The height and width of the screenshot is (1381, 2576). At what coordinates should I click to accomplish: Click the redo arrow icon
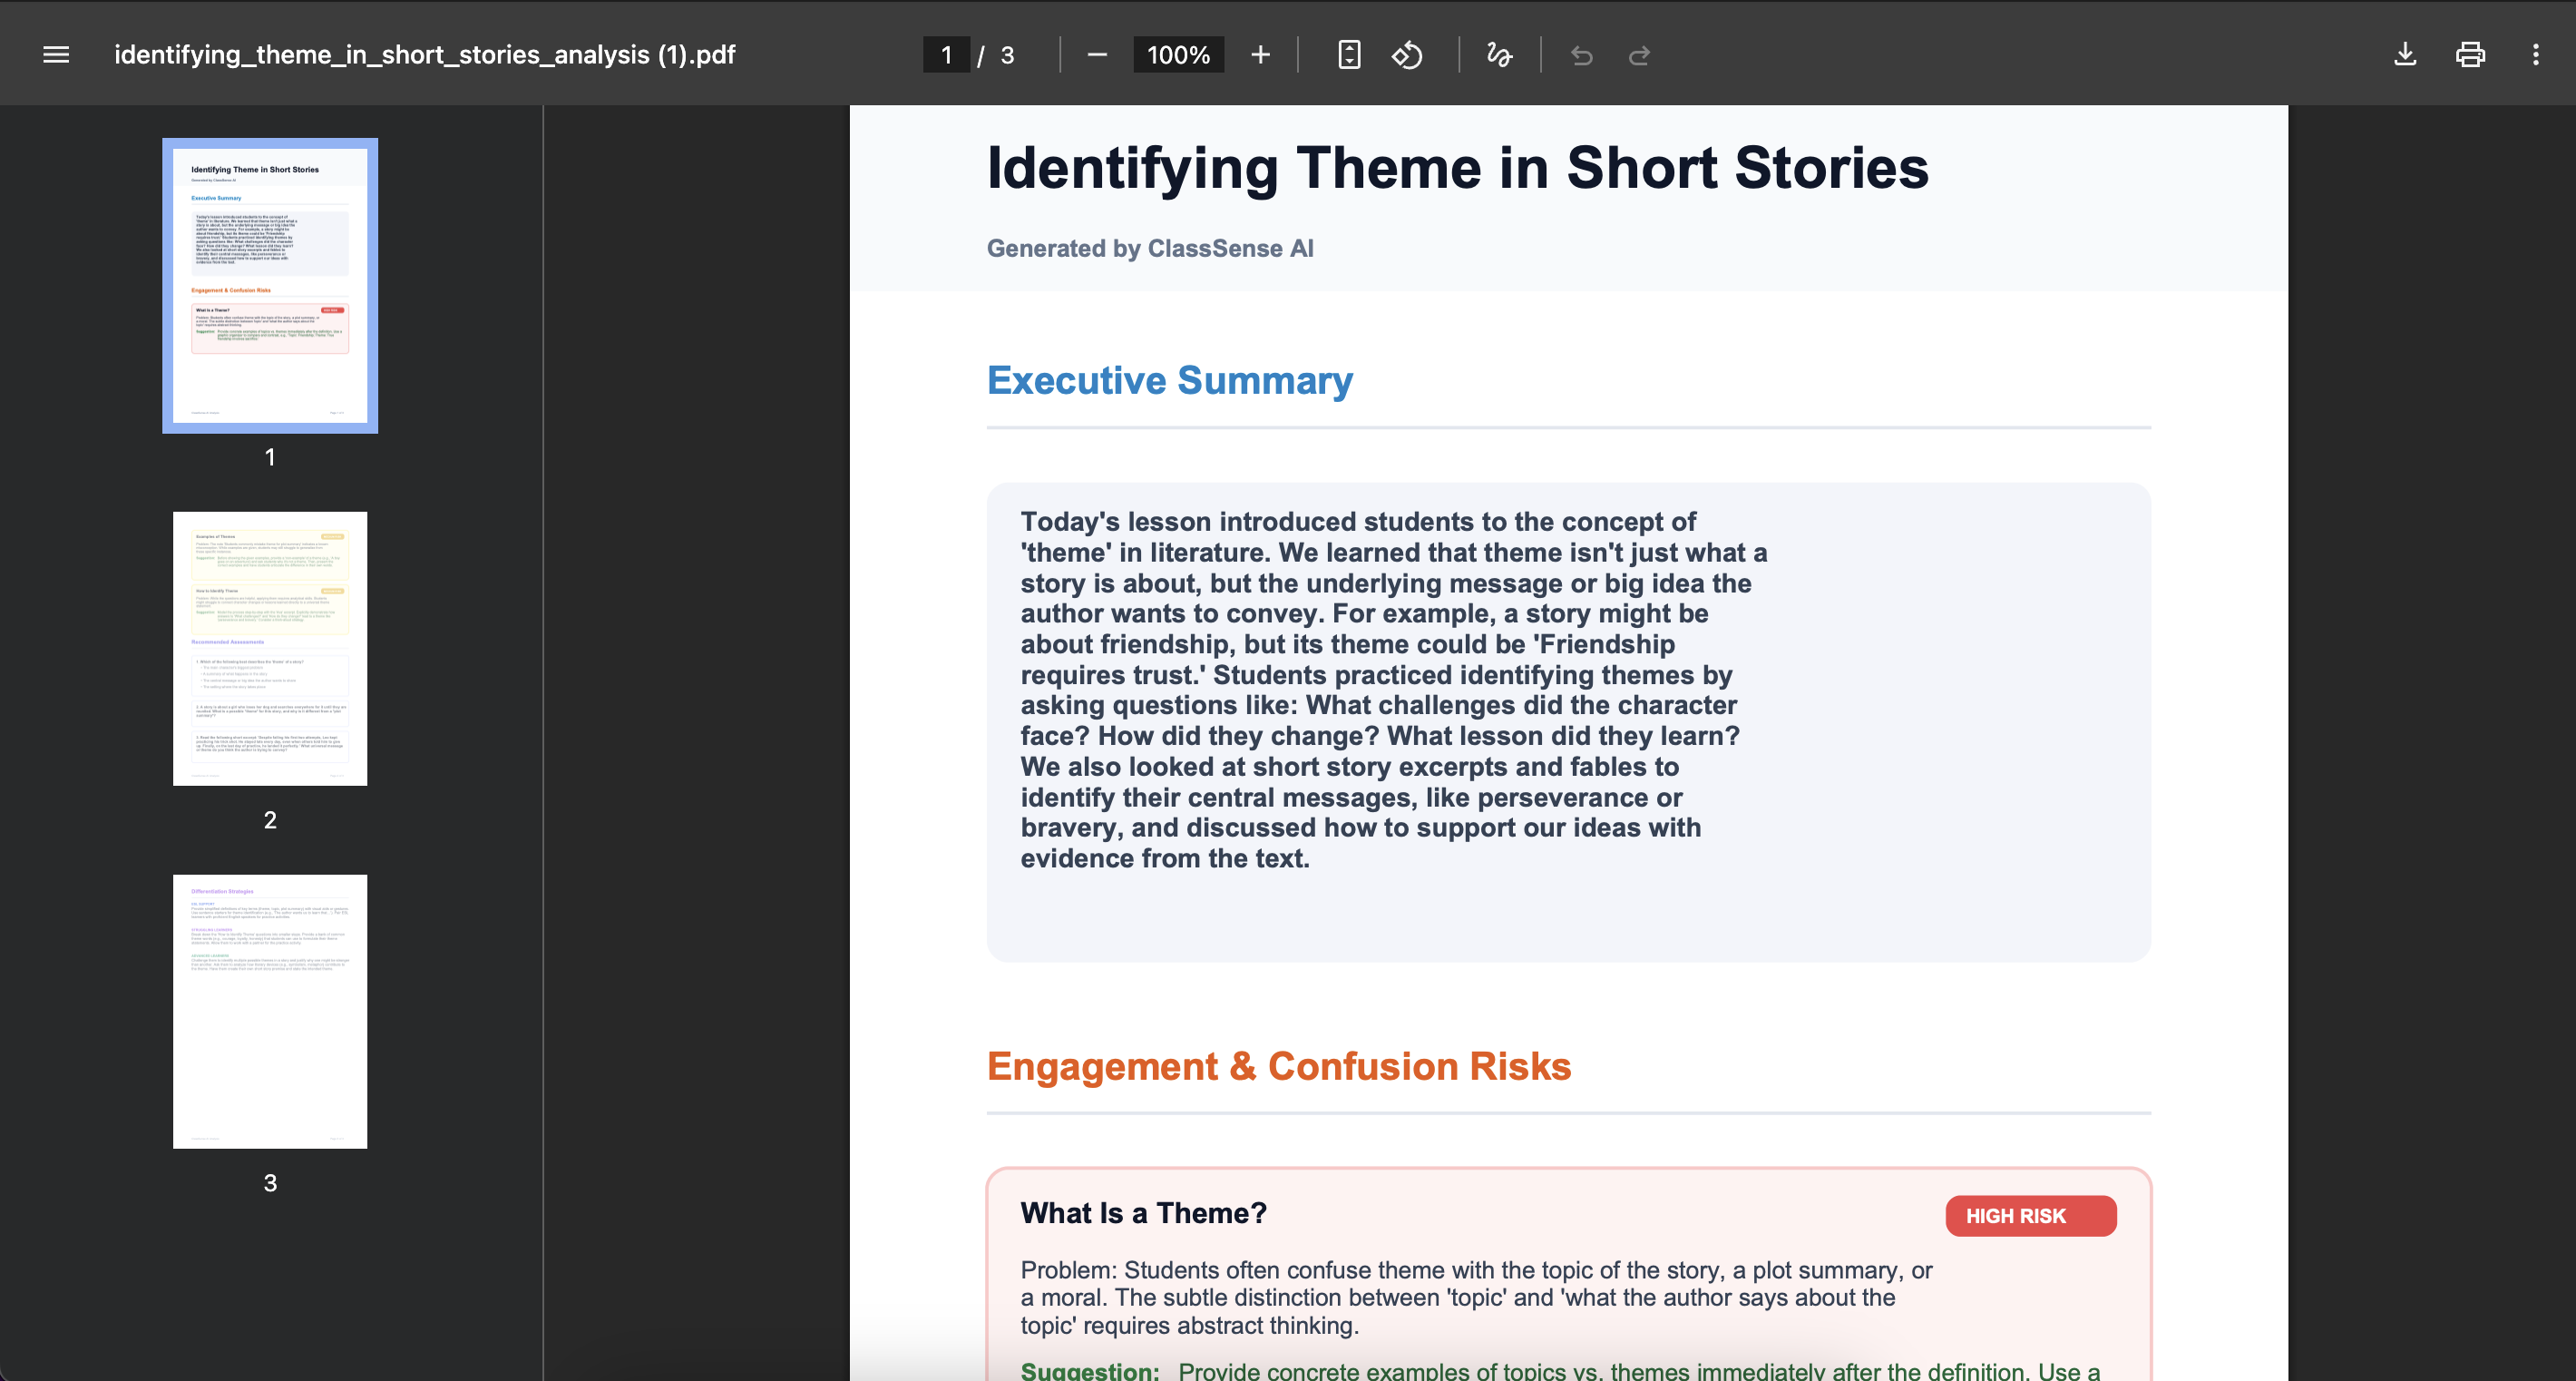pos(1639,55)
